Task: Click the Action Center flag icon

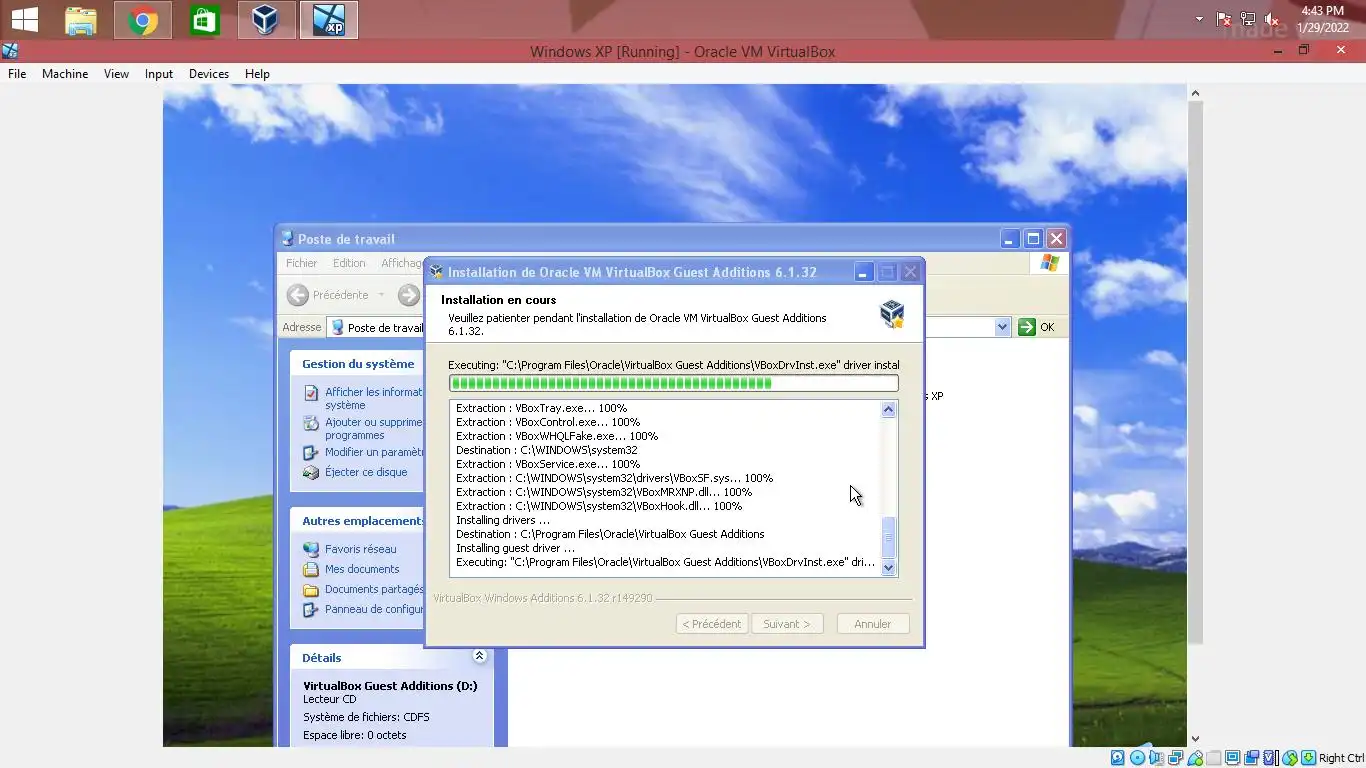Action: click(x=1223, y=19)
